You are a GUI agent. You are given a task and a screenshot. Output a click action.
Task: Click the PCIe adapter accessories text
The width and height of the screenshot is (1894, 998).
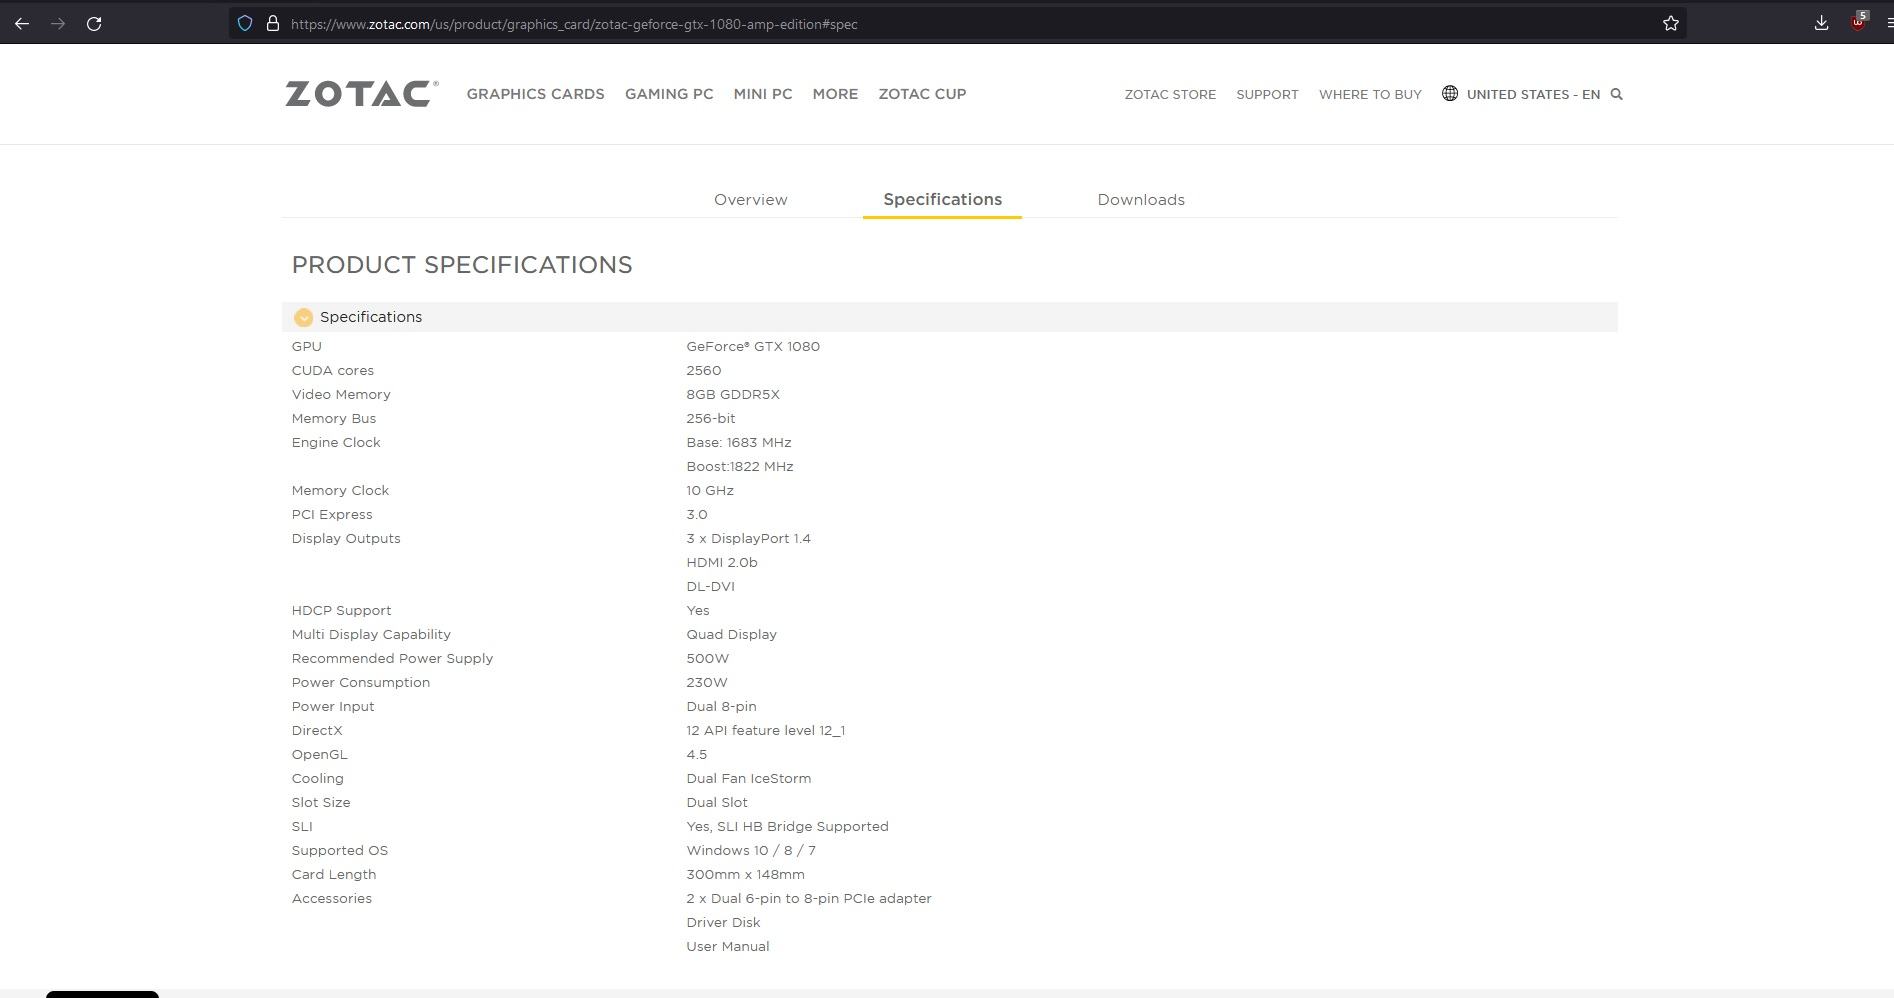coord(809,898)
